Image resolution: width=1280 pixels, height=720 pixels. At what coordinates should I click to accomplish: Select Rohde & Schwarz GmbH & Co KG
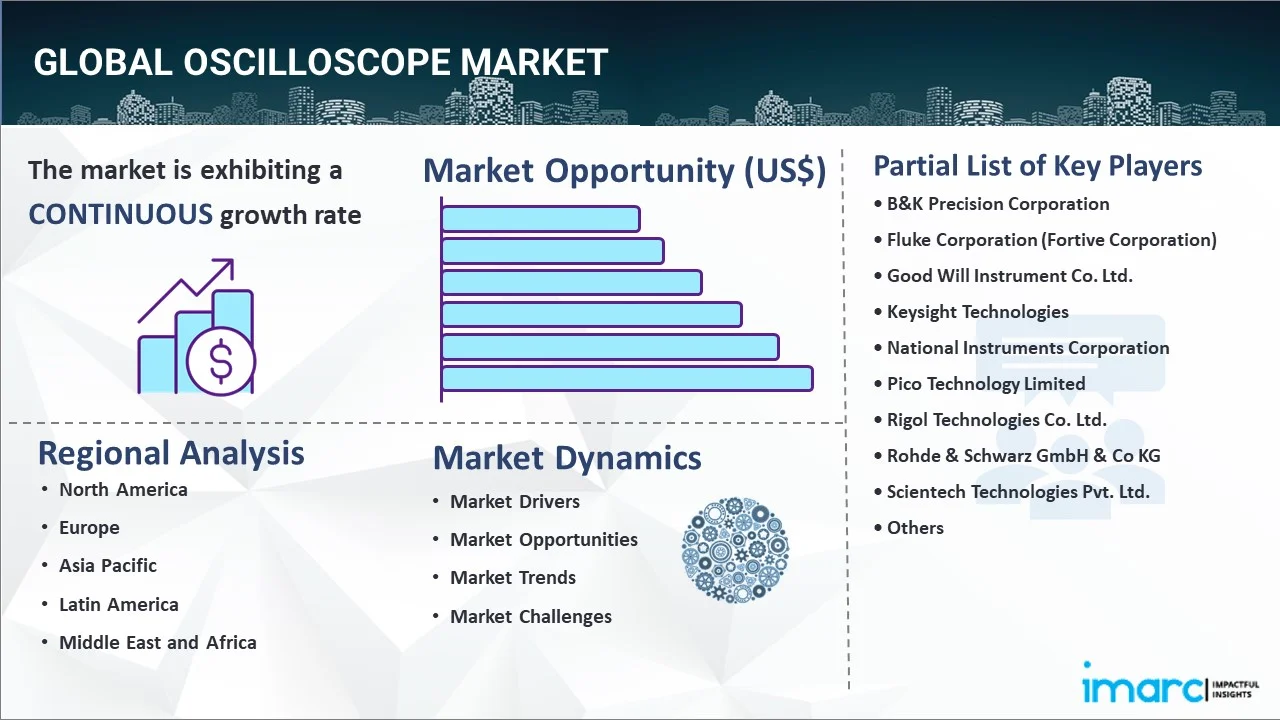[1023, 456]
